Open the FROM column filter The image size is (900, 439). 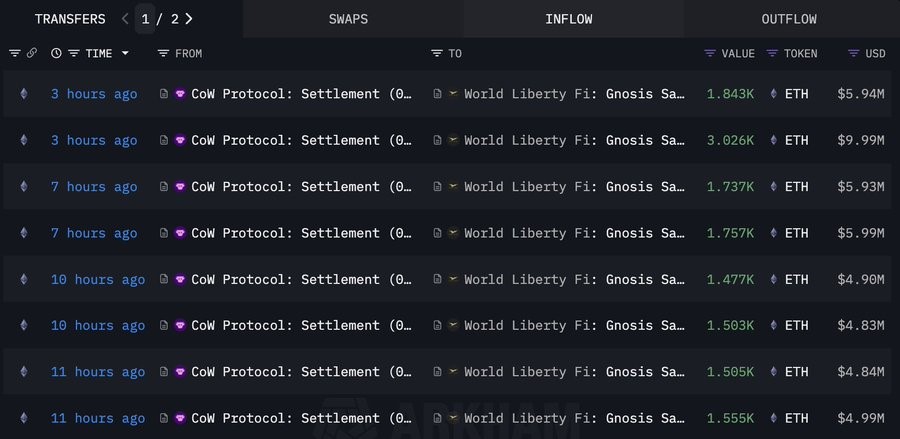point(163,53)
